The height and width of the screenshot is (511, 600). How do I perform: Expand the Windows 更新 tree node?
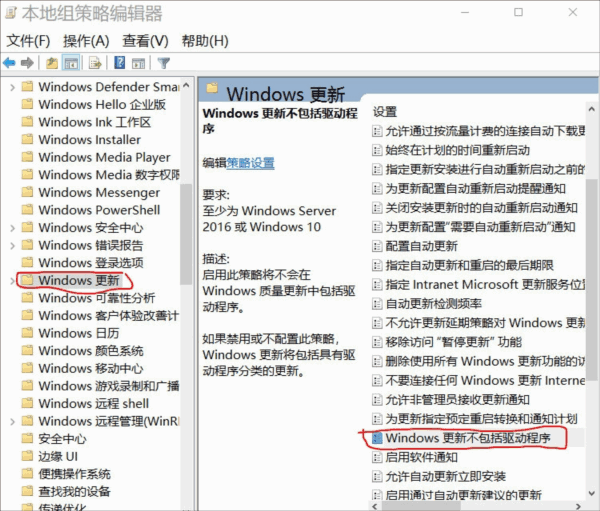pyautogui.click(x=12, y=280)
